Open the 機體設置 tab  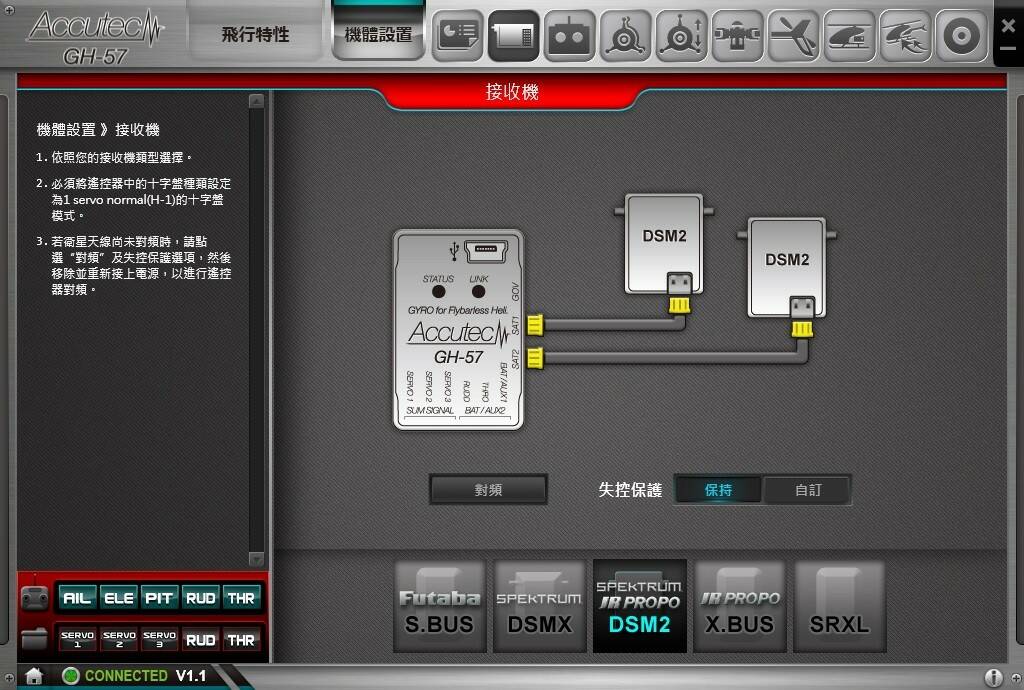pyautogui.click(x=378, y=34)
